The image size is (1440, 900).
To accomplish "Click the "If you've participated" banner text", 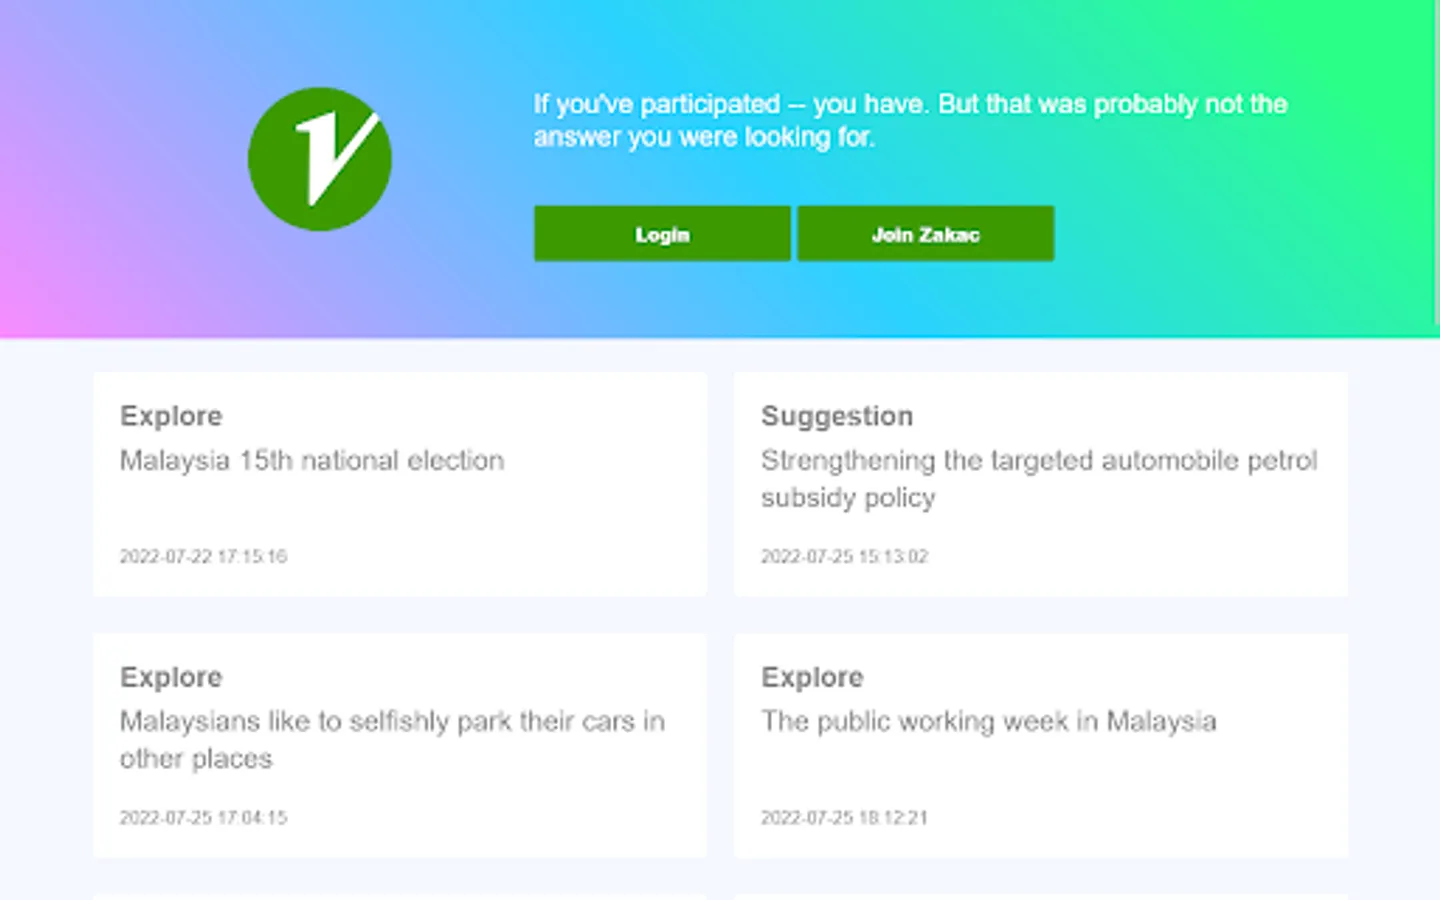I will [909, 120].
